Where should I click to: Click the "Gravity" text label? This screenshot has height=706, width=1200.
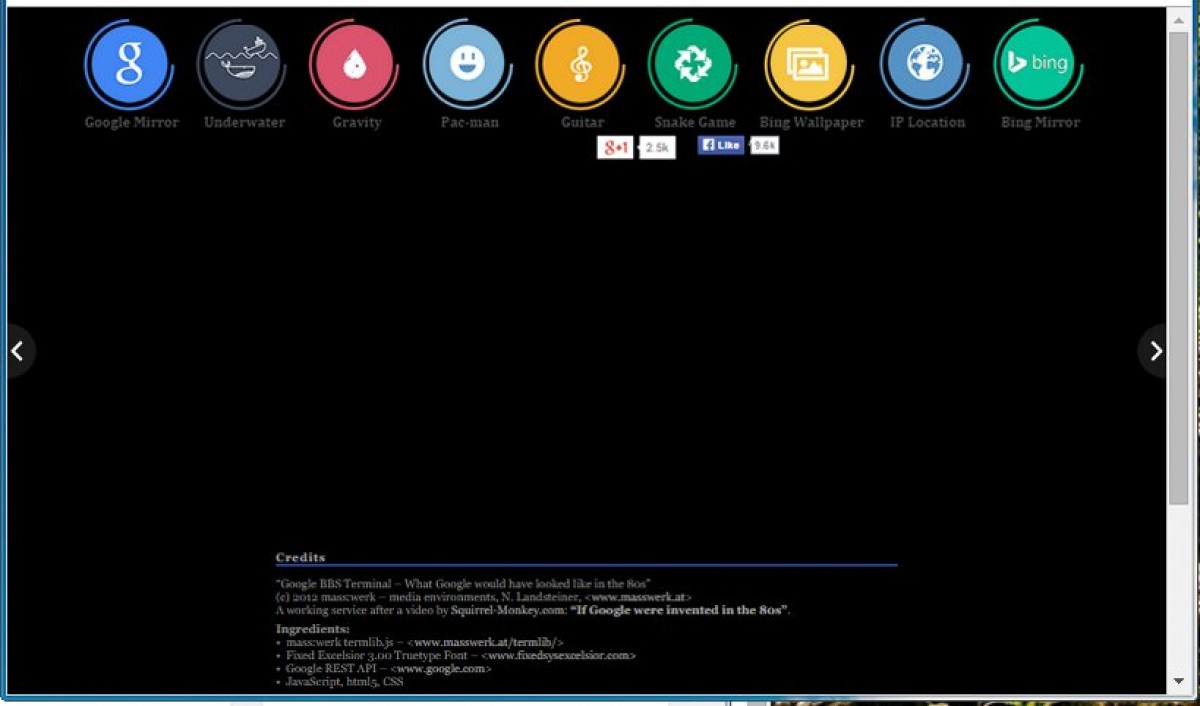tap(357, 122)
